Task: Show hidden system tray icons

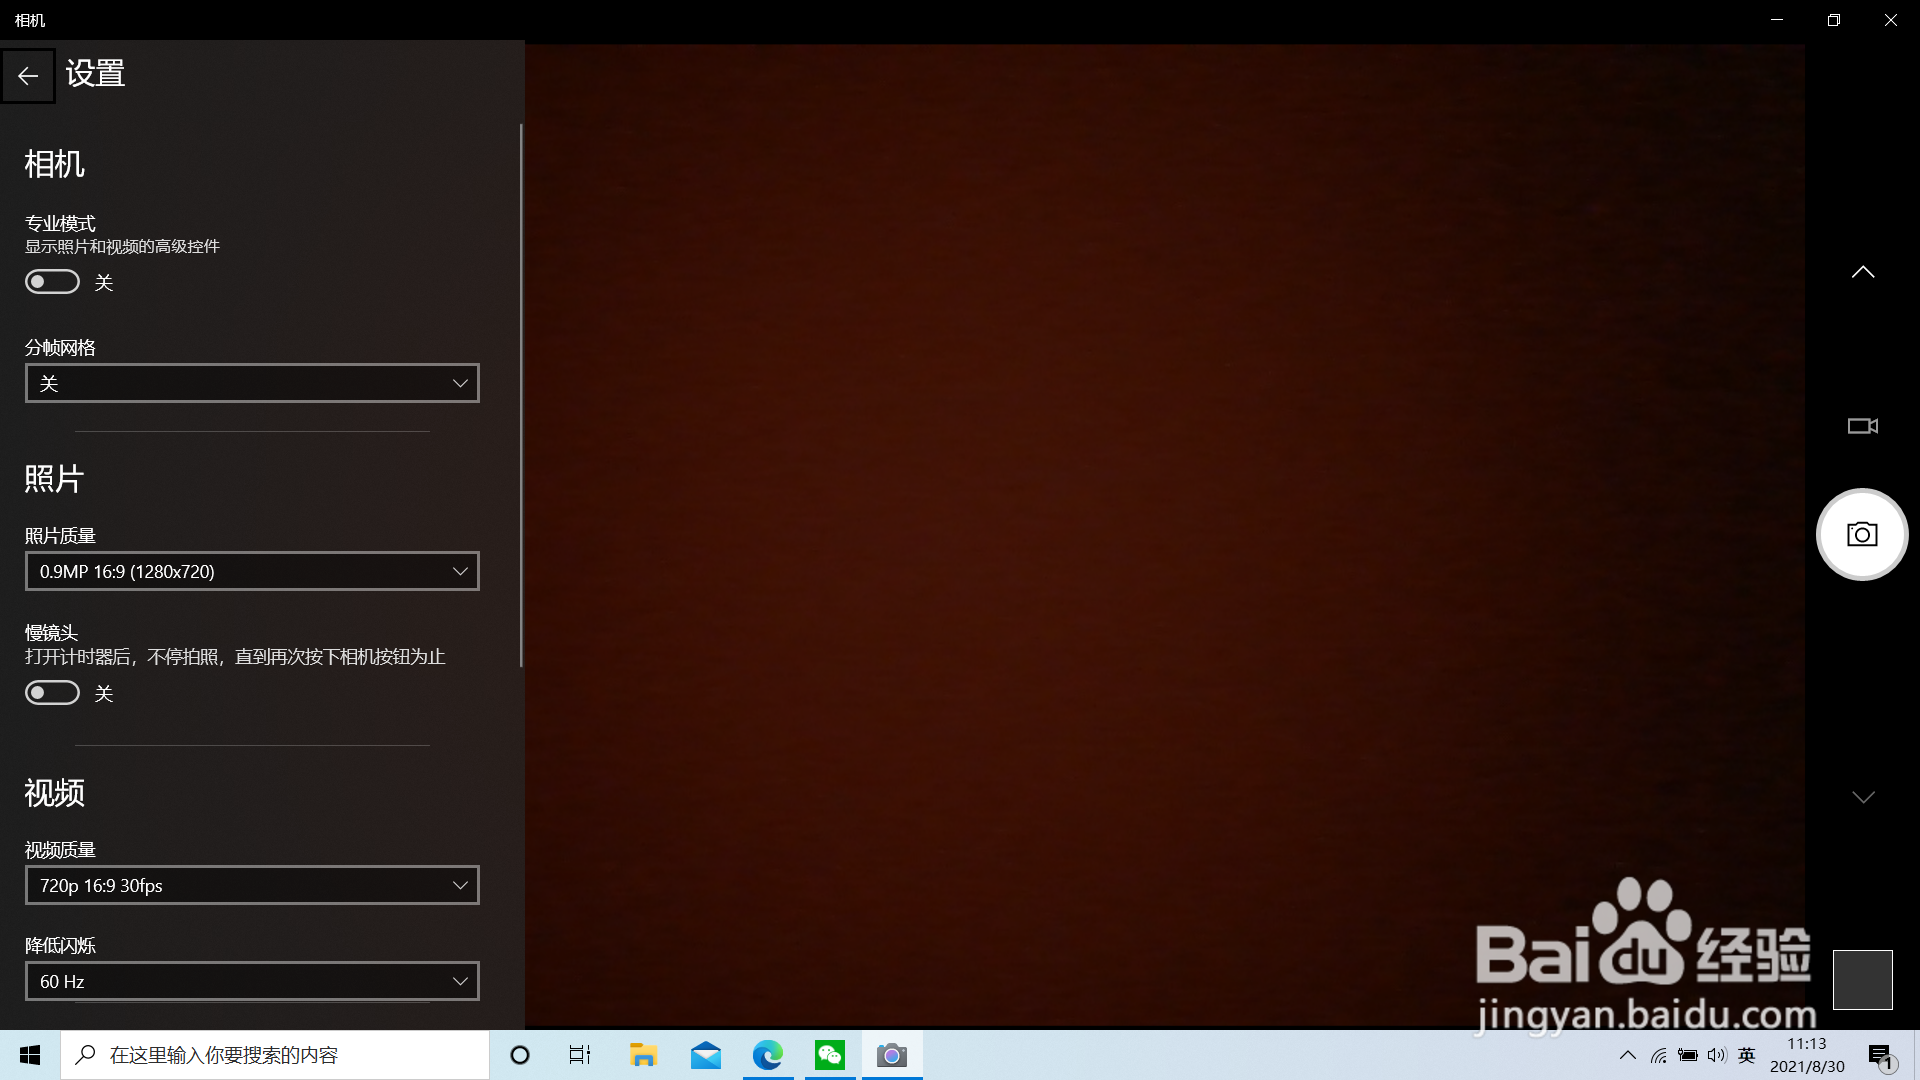Action: point(1628,1055)
